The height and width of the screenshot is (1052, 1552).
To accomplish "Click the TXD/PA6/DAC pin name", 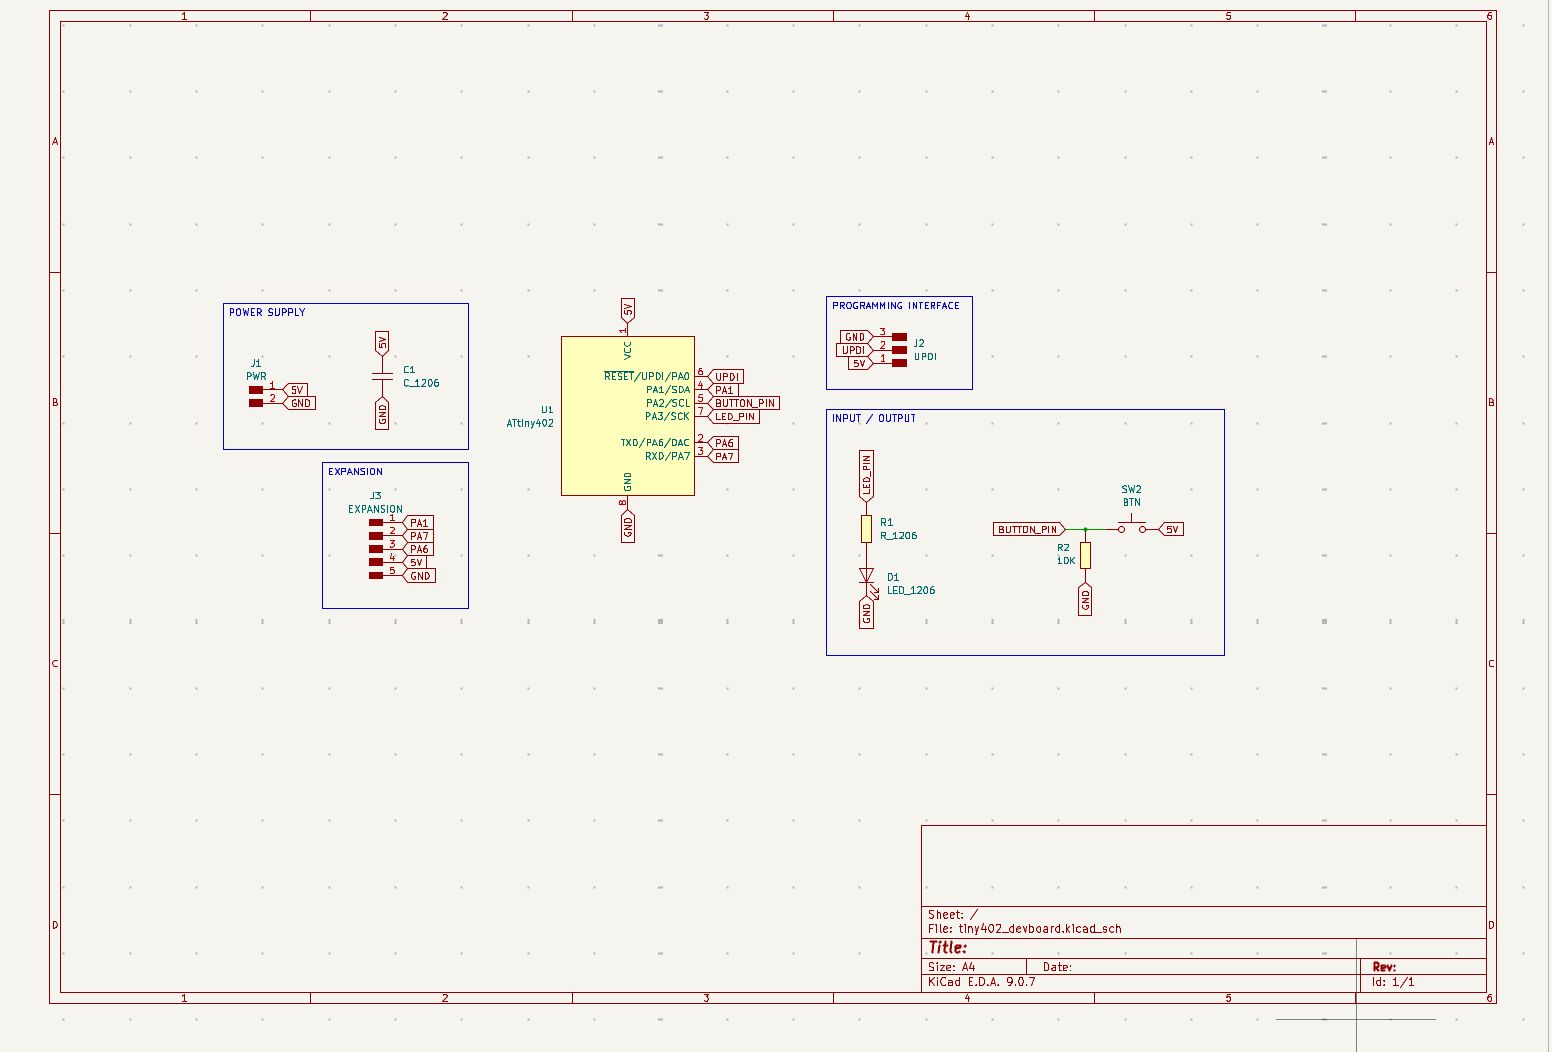I will (x=655, y=442).
